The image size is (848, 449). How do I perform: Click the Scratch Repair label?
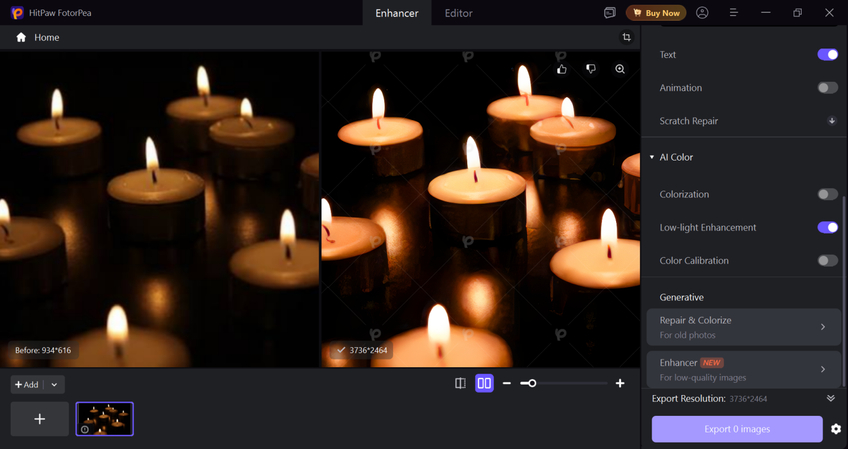(688, 121)
